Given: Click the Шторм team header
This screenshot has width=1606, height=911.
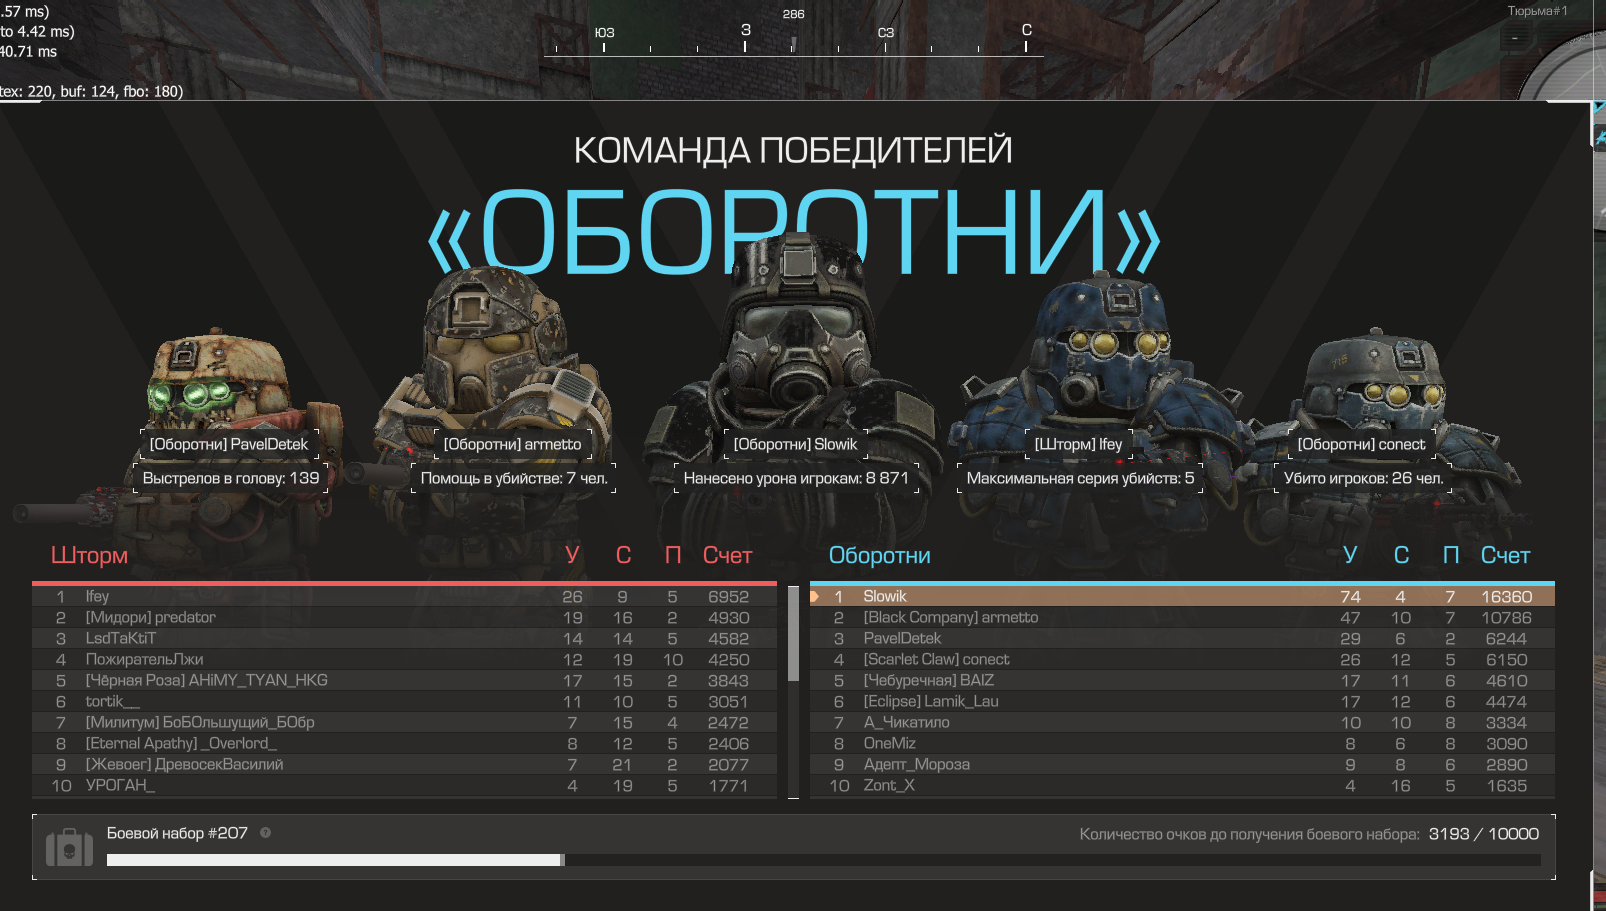Looking at the screenshot, I should (x=89, y=556).
